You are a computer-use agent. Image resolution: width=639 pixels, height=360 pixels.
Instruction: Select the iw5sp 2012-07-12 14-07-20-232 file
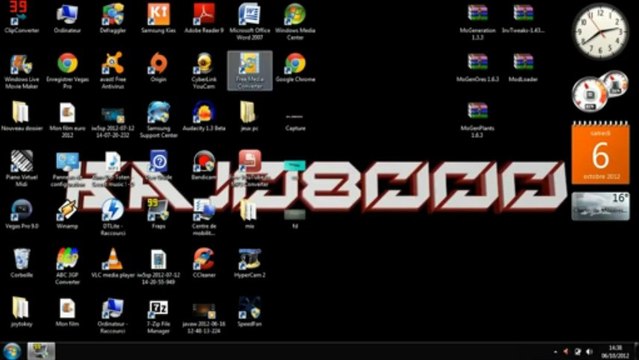pyautogui.click(x=113, y=122)
